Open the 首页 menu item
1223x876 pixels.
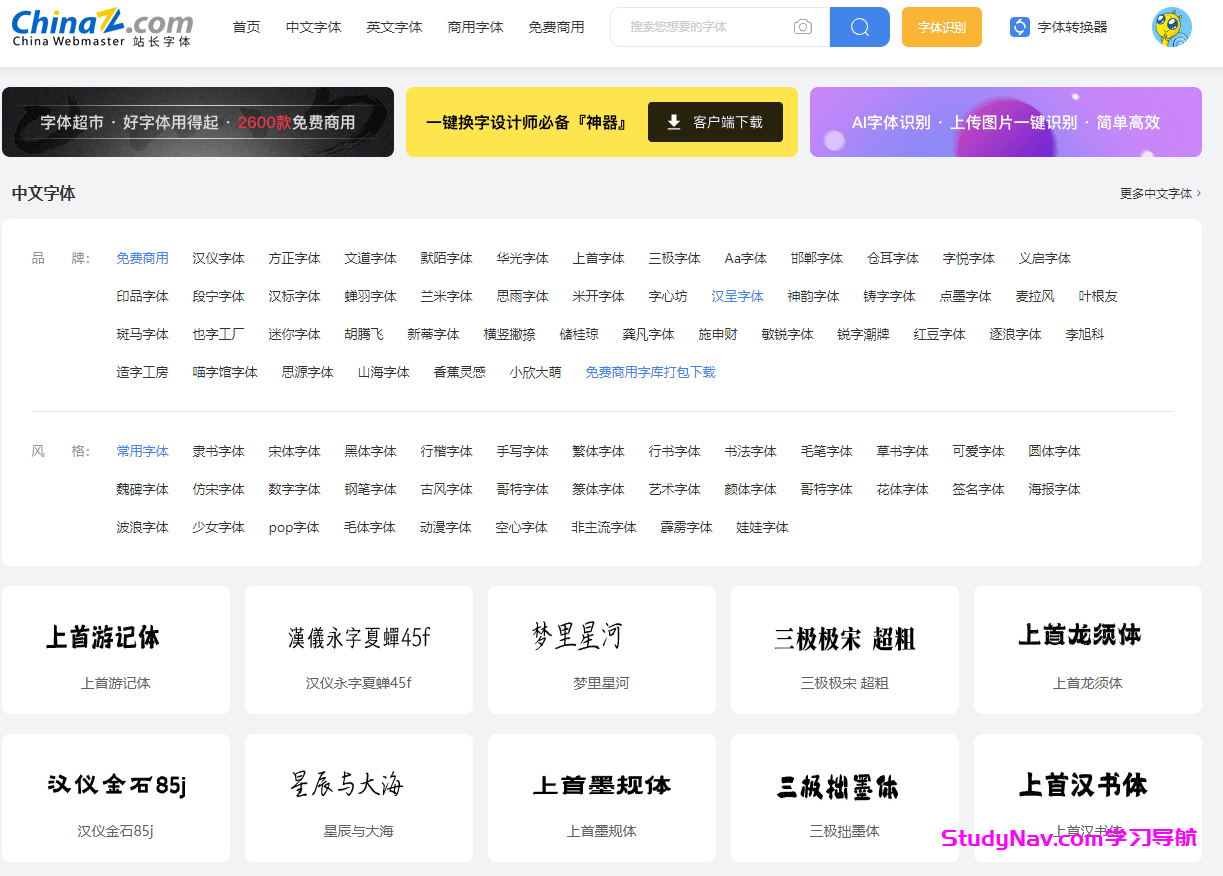(x=246, y=27)
